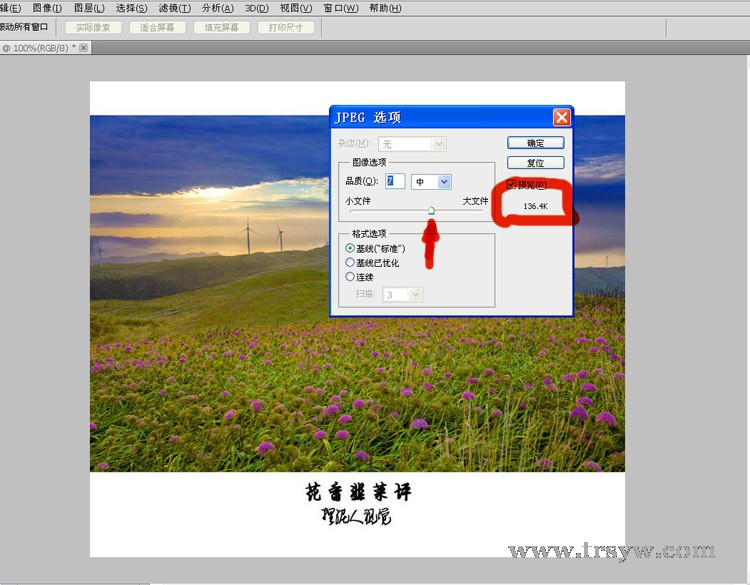Open the 图层 menu

point(90,8)
